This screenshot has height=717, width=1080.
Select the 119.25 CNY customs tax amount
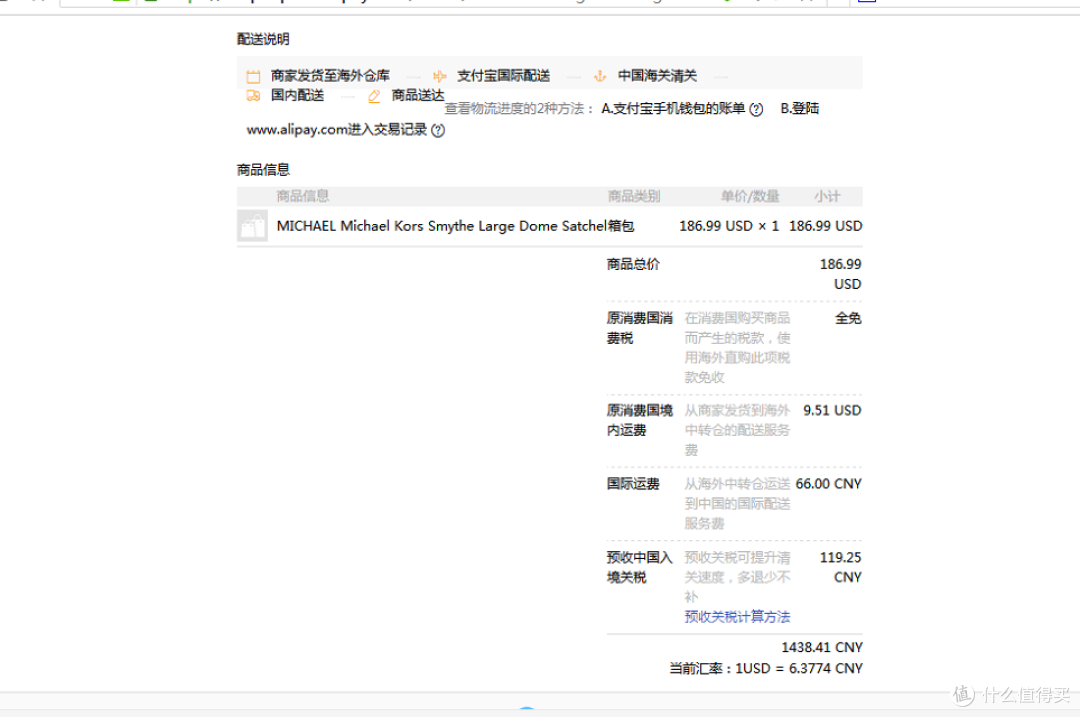pyautogui.click(x=841, y=568)
